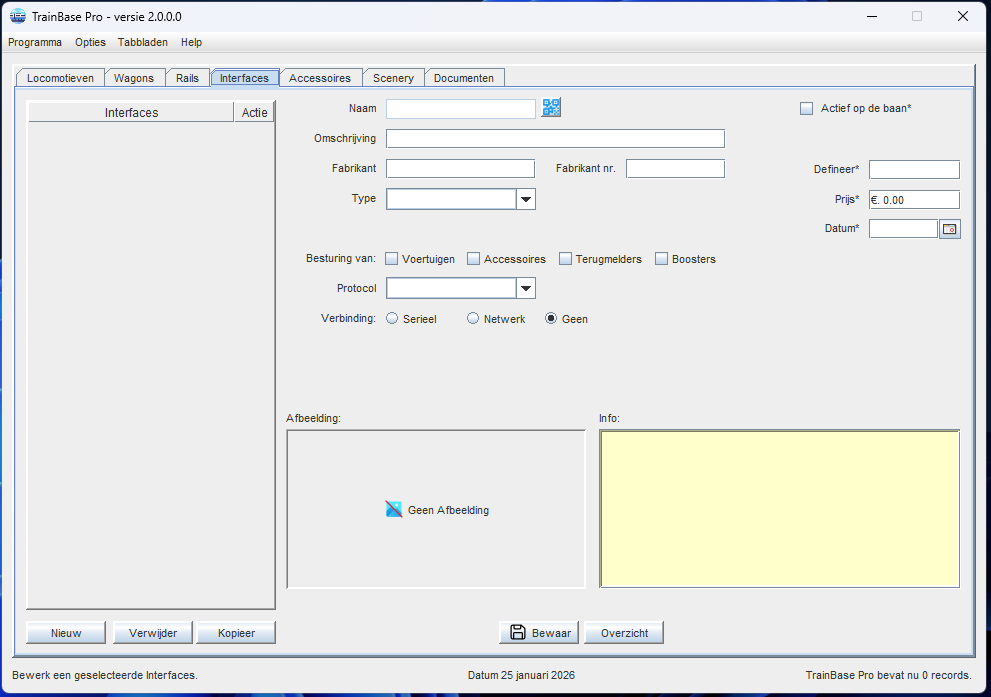The image size is (991, 697).
Task: Click the Verwijder button
Action: 152,633
